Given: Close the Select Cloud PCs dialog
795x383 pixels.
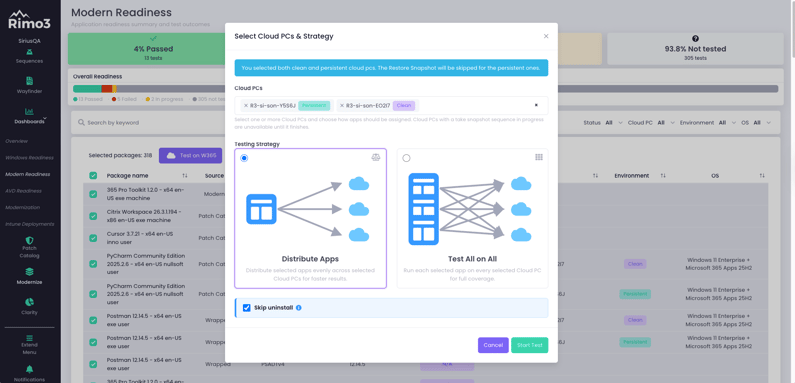Looking at the screenshot, I should [x=546, y=36].
